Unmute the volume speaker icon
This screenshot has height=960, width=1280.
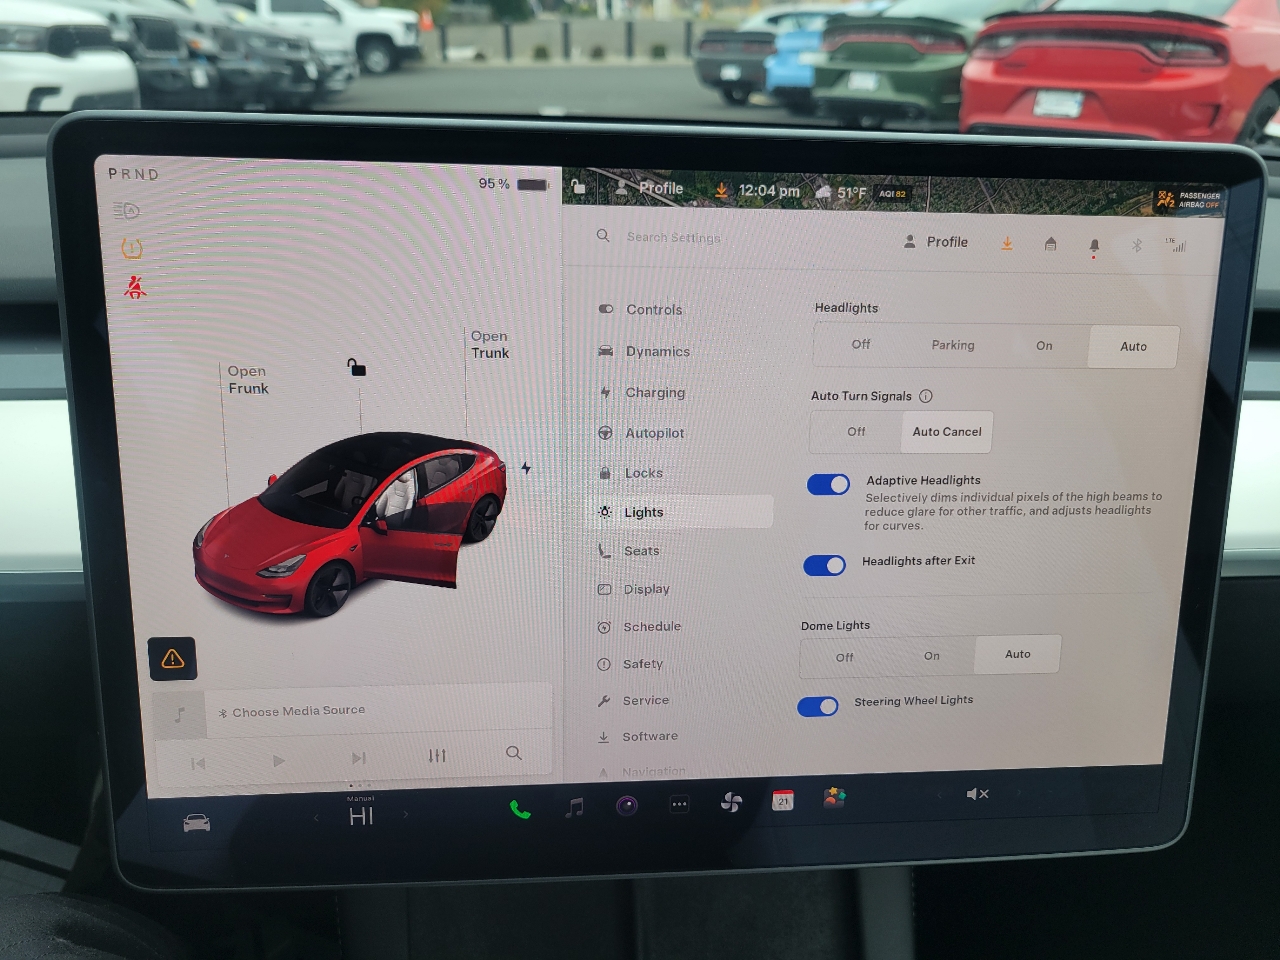coord(977,794)
